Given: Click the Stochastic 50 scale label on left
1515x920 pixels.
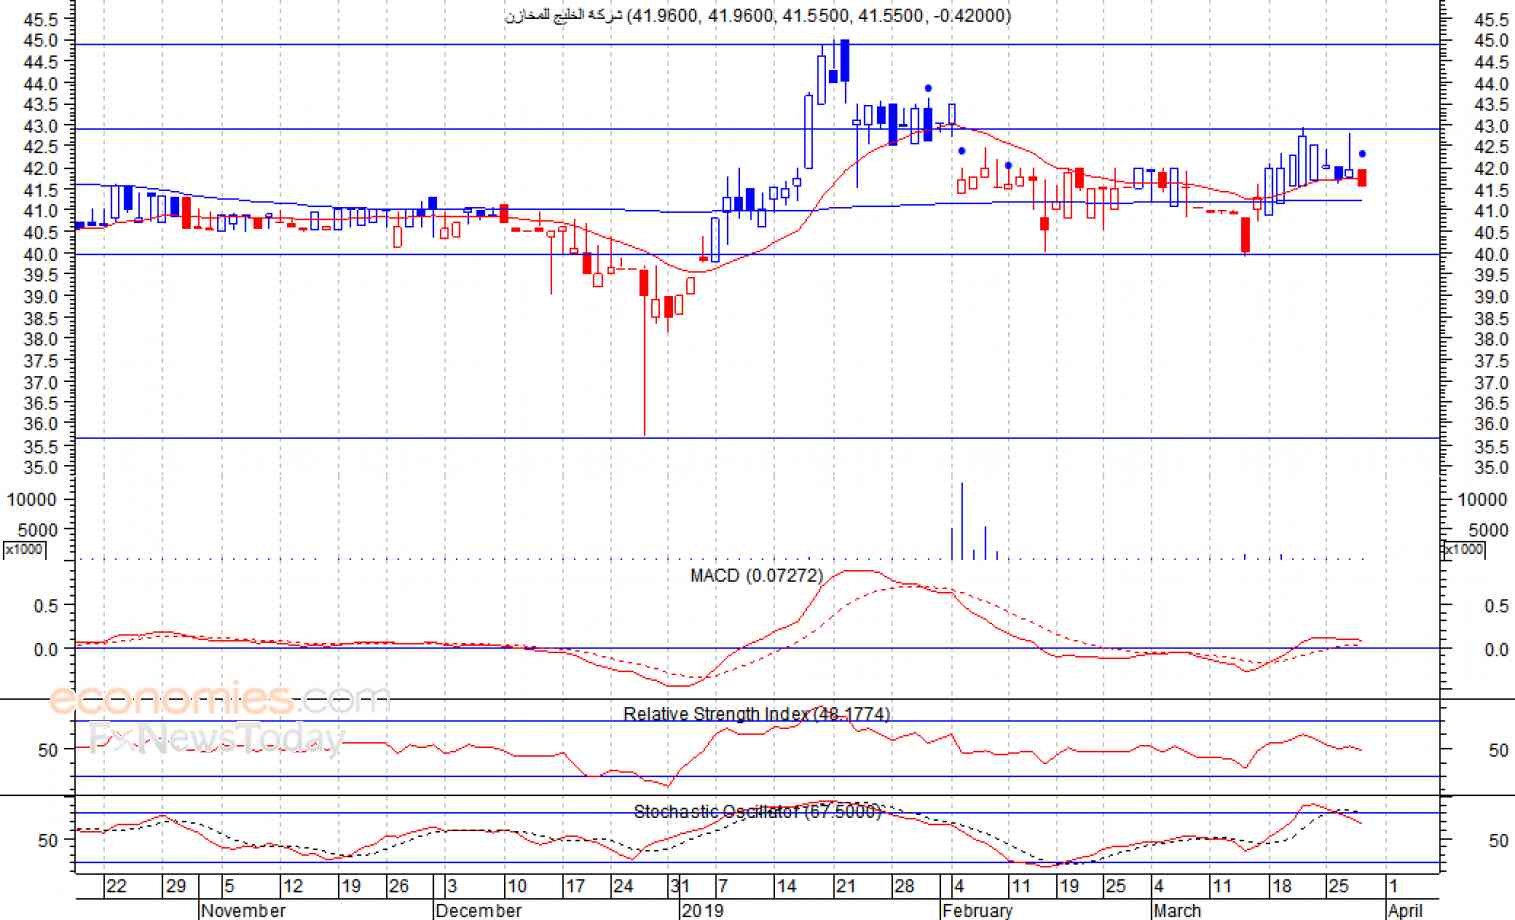Looking at the screenshot, I should (48, 841).
